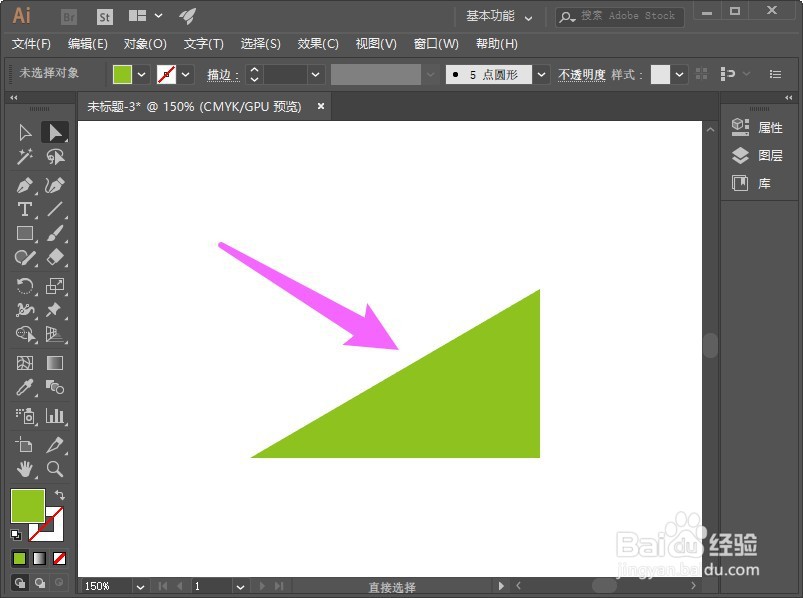The width and height of the screenshot is (803, 598).
Task: Select the Column Graph tool
Action: [55, 416]
